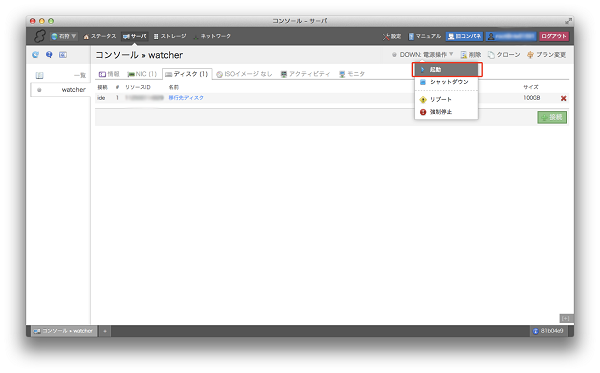Click the プラン変更 plan change icon
Image resolution: width=600 pixels, height=373 pixels.
coord(530,55)
